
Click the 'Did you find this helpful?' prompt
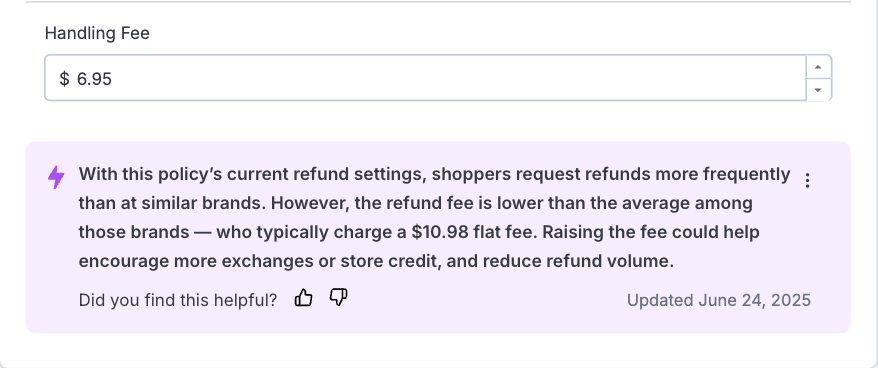(178, 300)
